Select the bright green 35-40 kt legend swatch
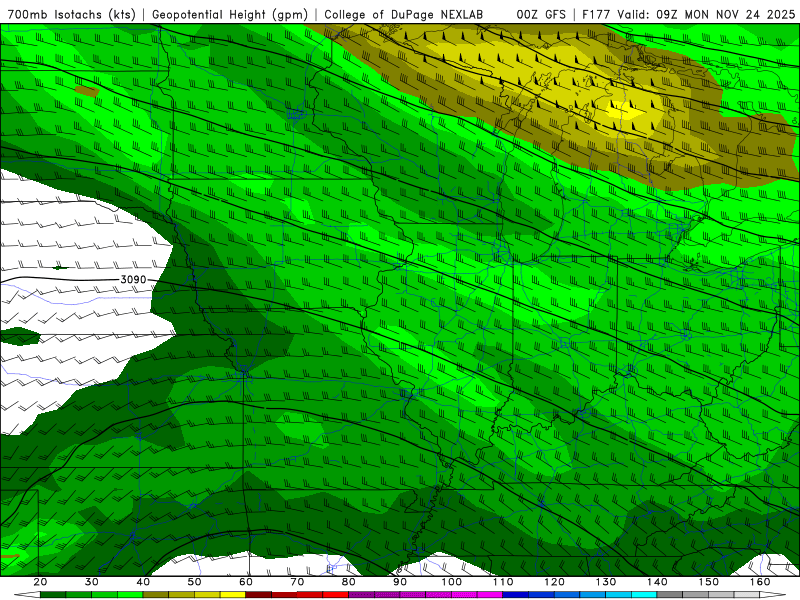 click(x=130, y=595)
